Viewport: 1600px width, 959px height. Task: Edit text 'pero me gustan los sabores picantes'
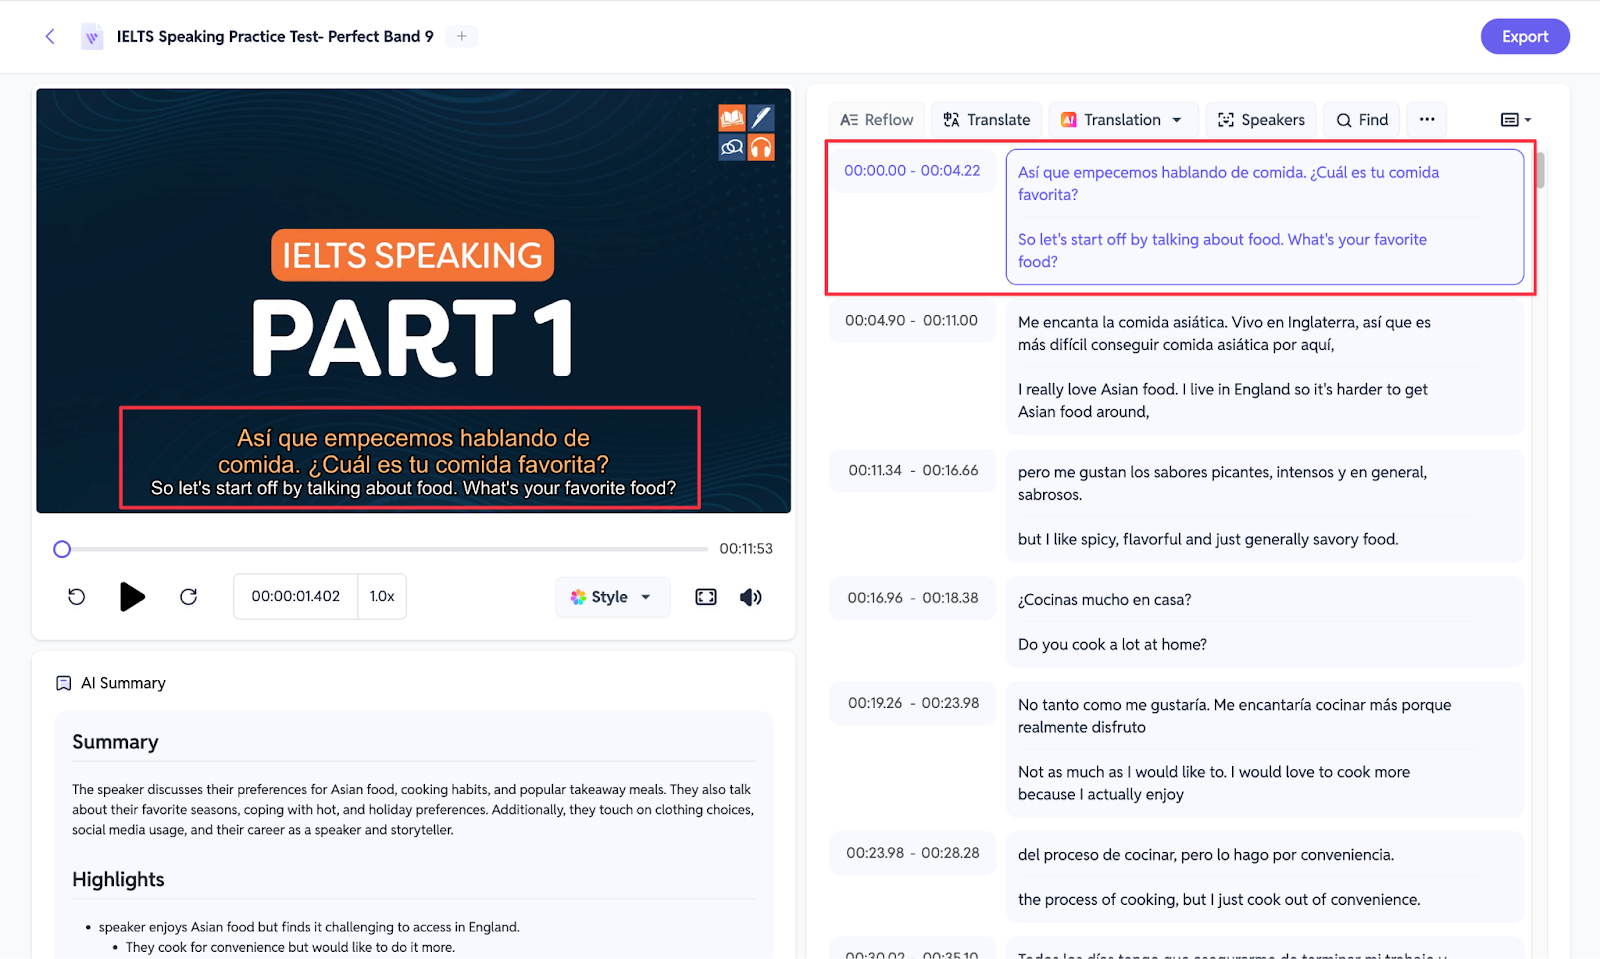[x=1222, y=483]
